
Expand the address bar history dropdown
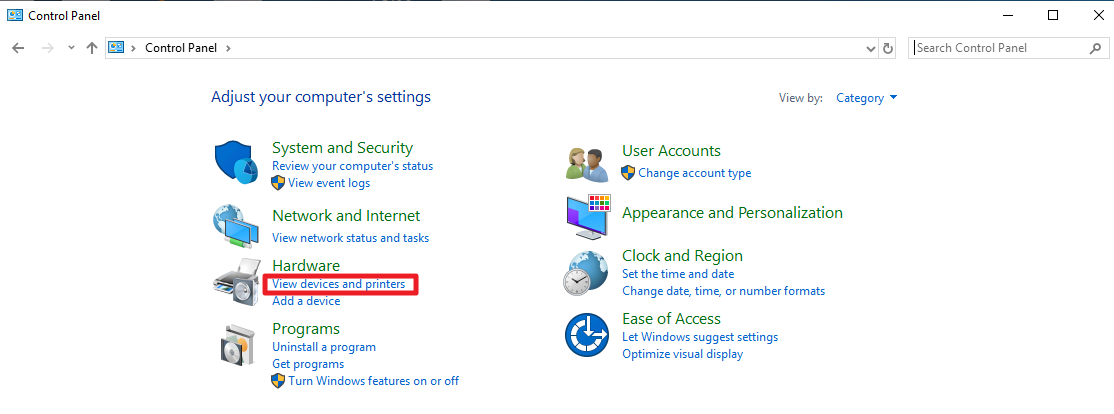pyautogui.click(x=872, y=49)
